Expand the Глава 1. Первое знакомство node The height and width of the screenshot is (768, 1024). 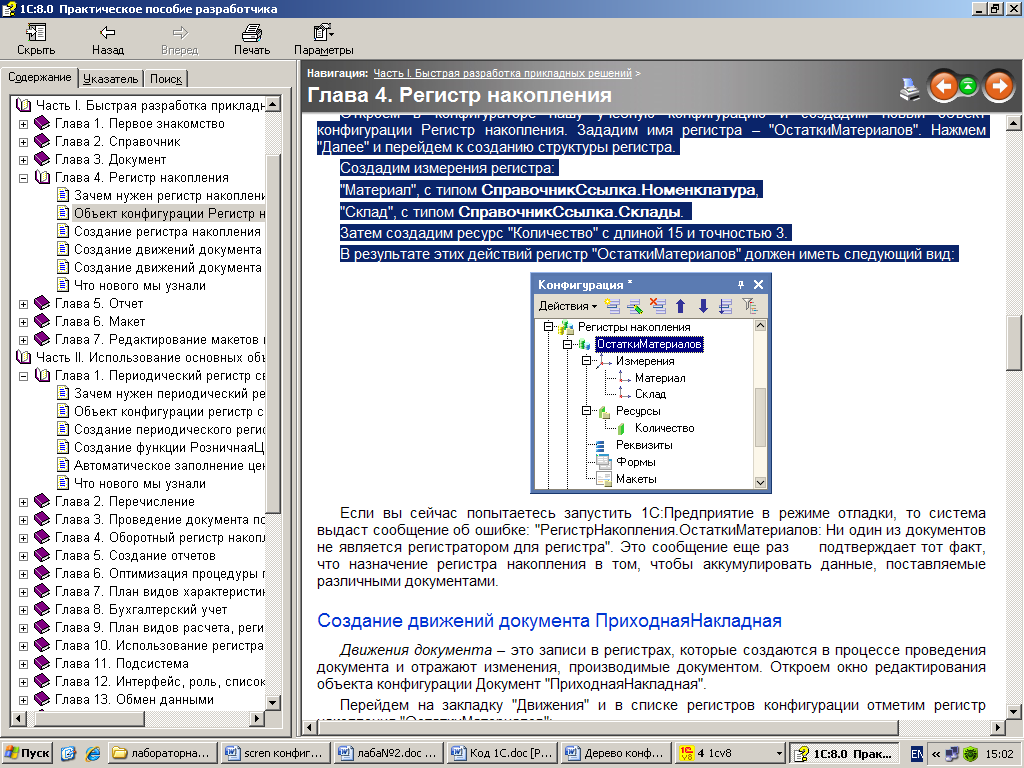[24, 124]
